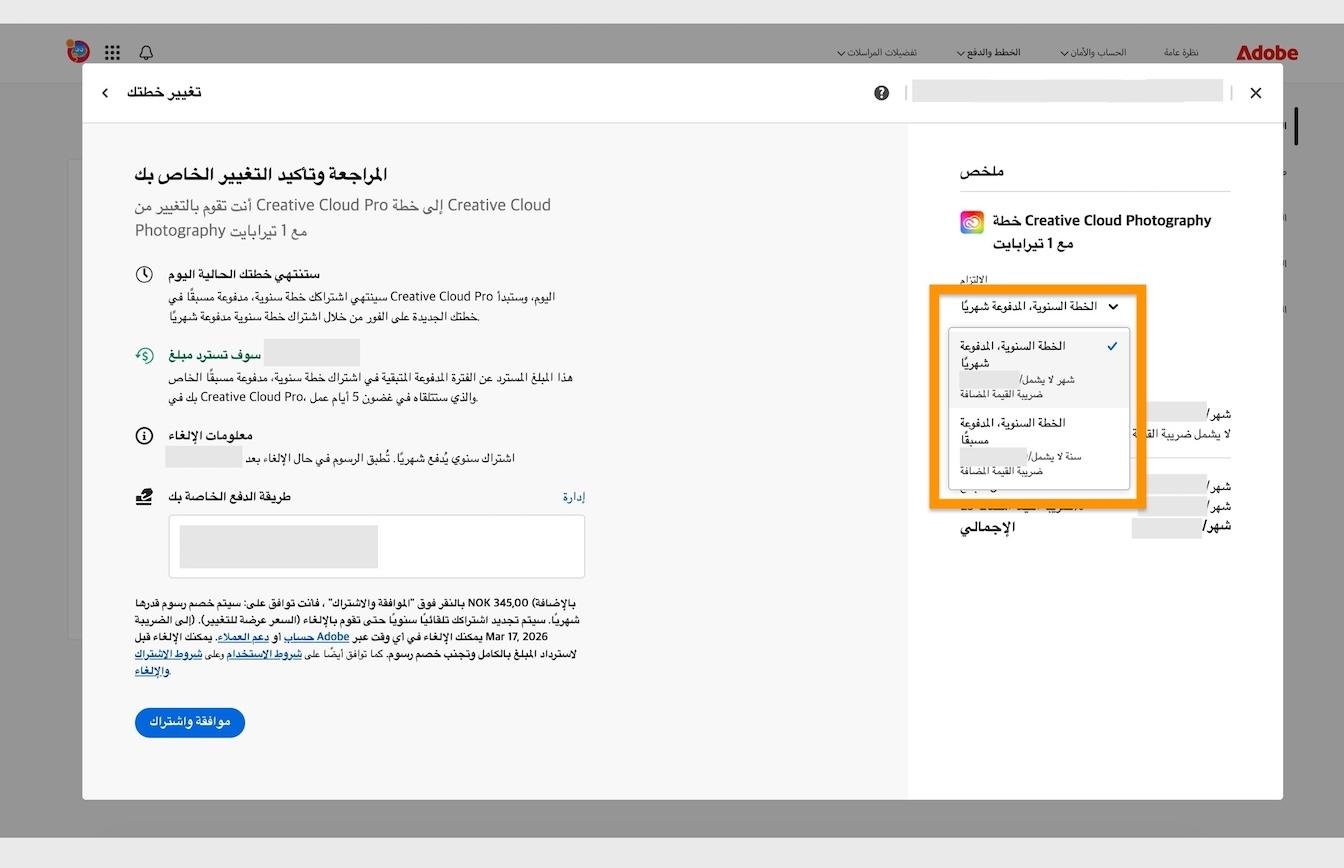Click the help question mark icon
This screenshot has width=1344, height=868.
point(881,92)
